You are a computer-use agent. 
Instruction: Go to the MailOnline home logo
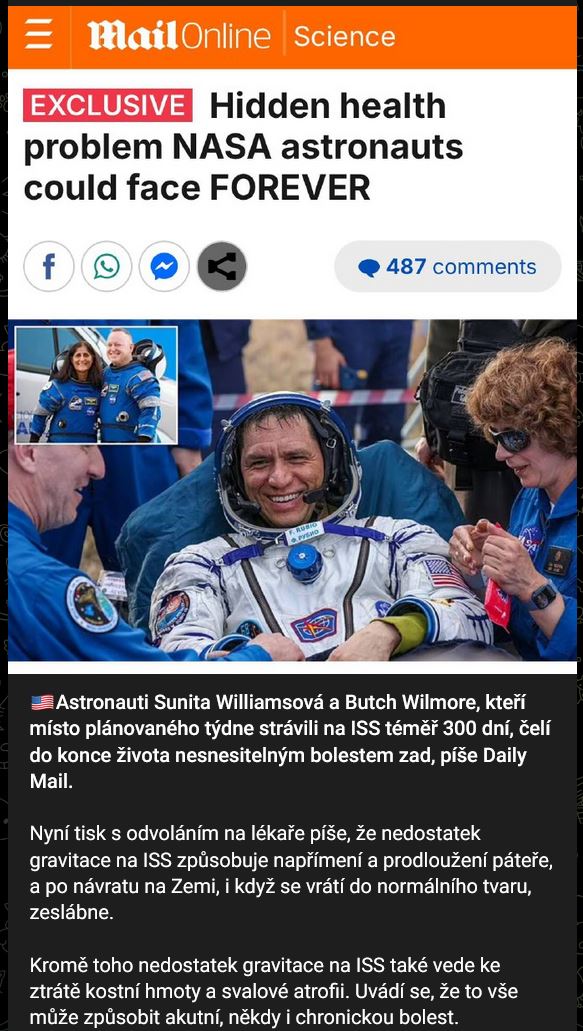pos(179,36)
